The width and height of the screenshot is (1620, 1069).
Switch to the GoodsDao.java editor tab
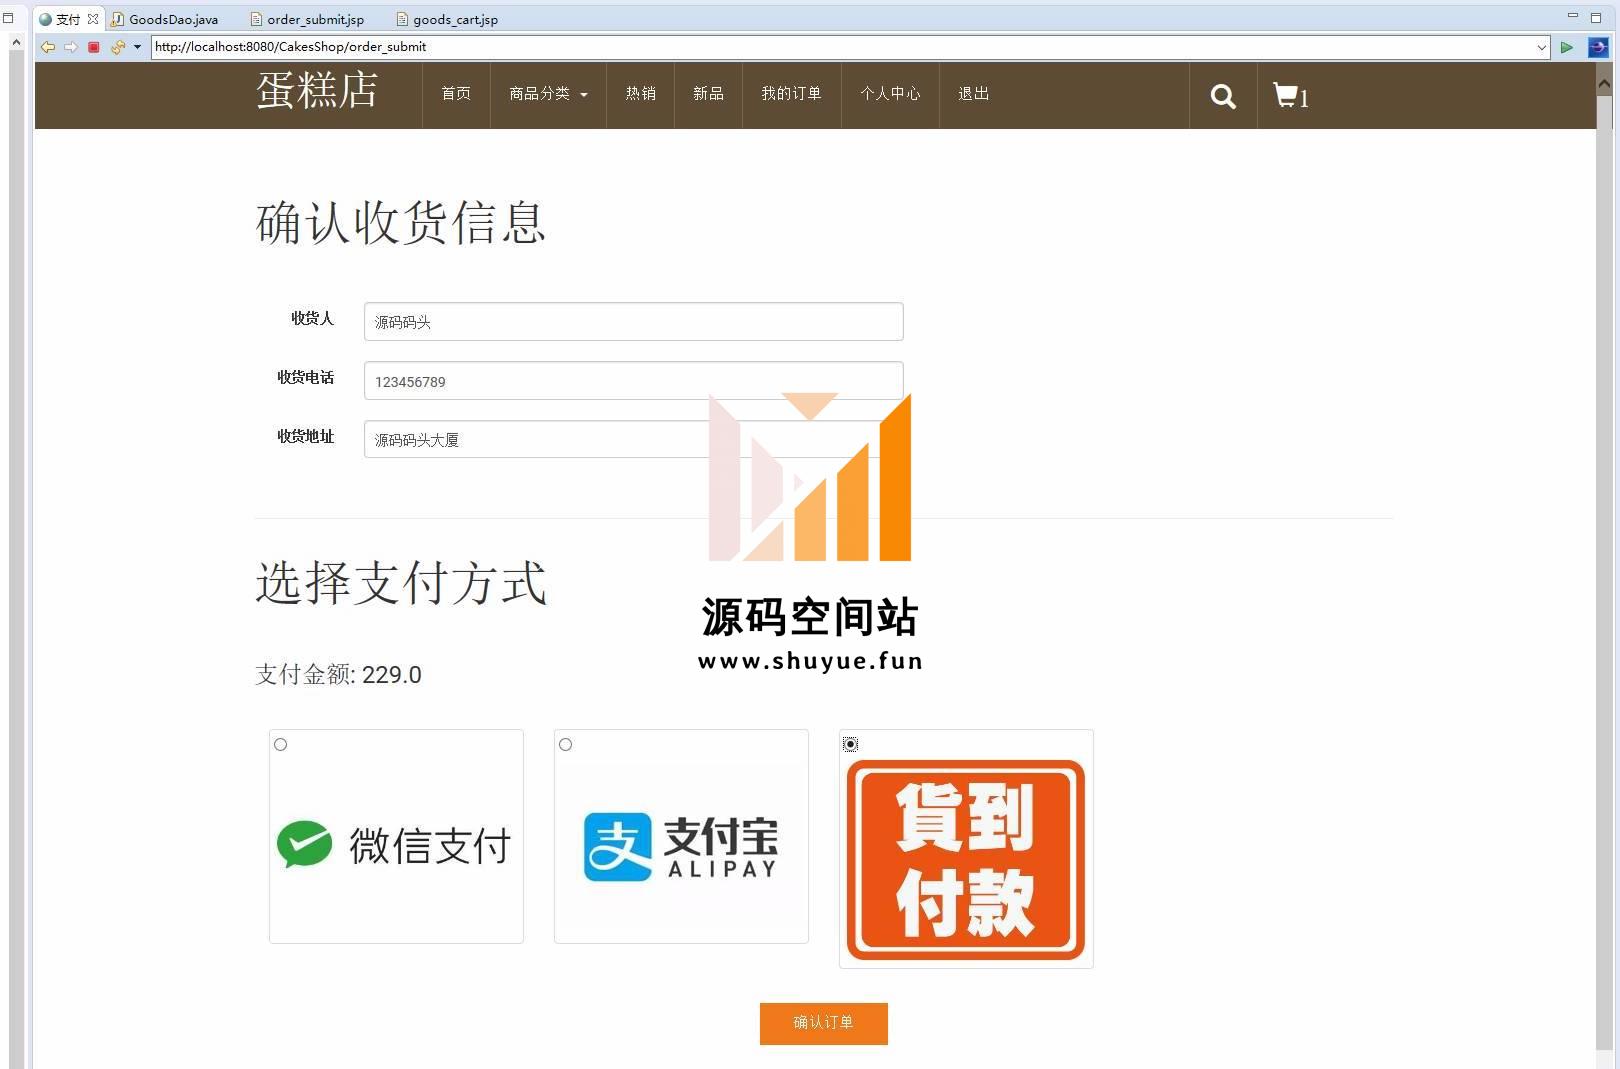tap(165, 19)
